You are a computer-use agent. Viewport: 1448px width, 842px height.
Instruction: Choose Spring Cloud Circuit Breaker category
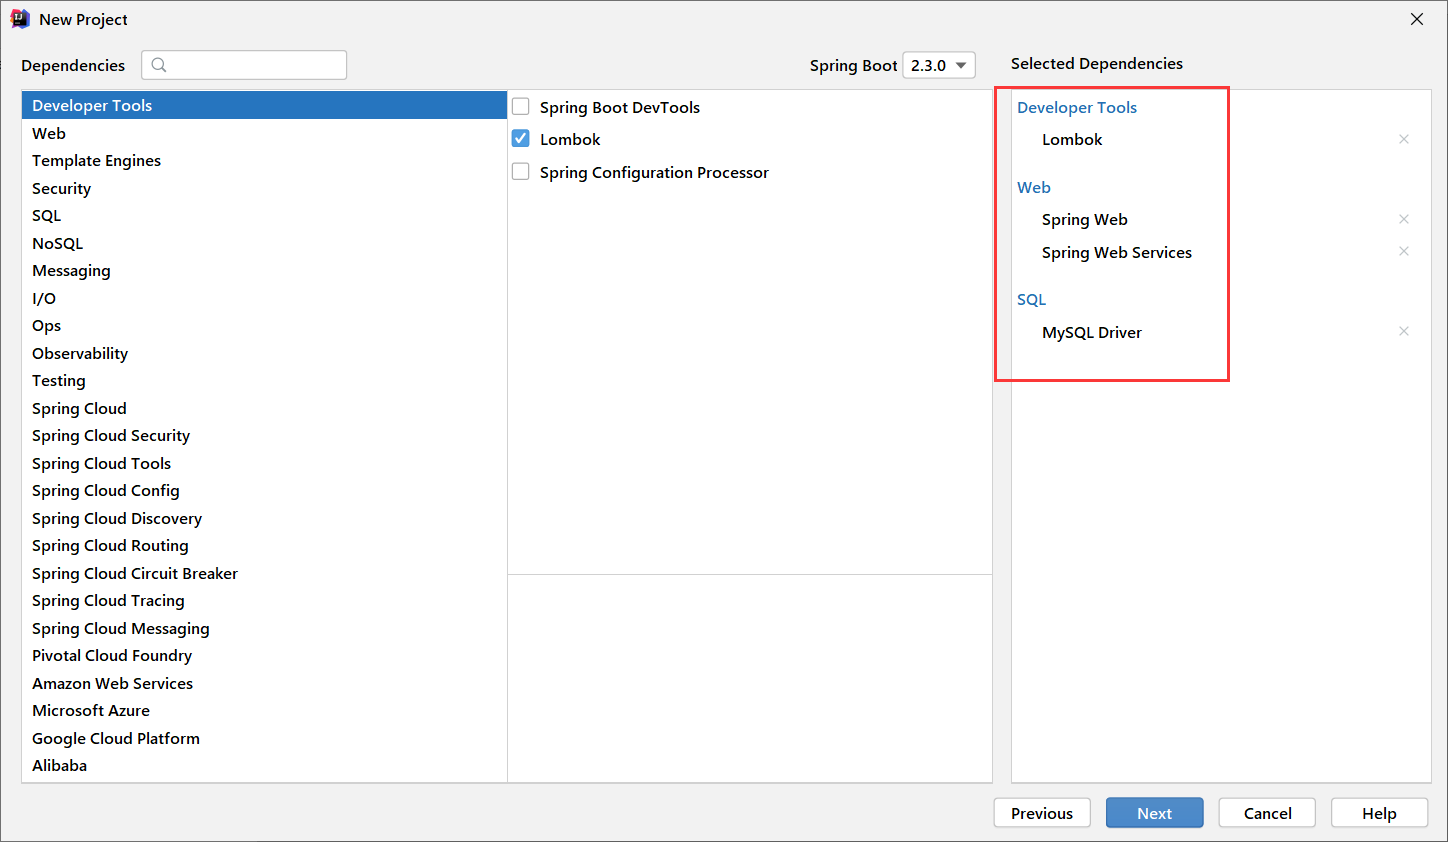264,573
